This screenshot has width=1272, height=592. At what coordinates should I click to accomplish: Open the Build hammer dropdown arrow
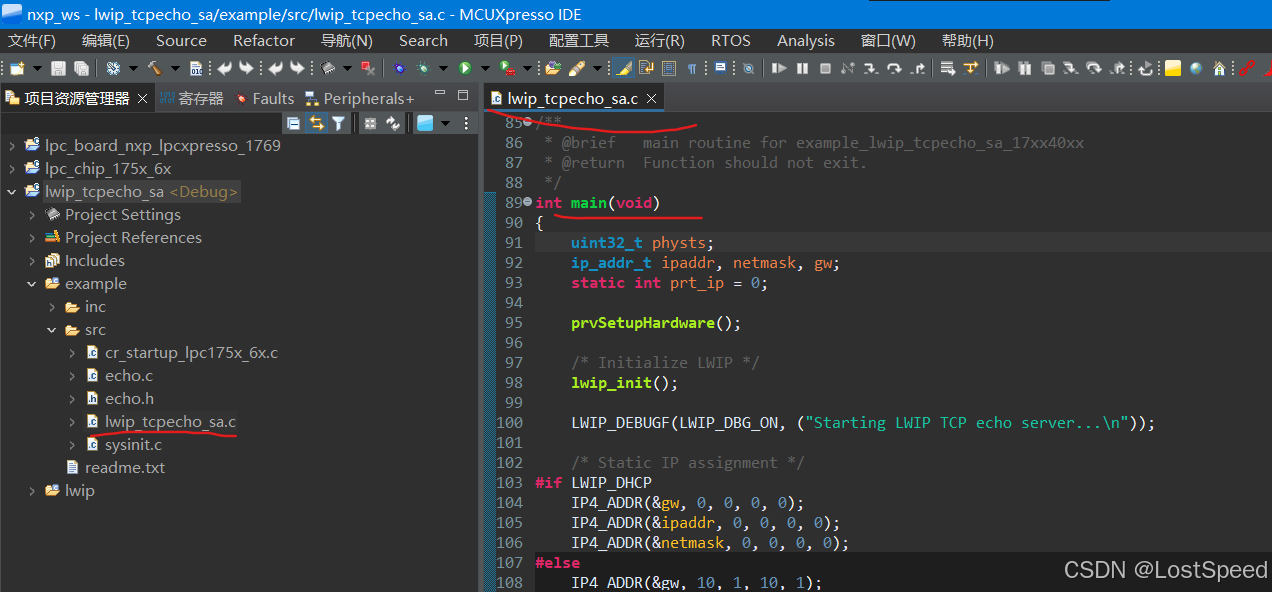point(174,68)
